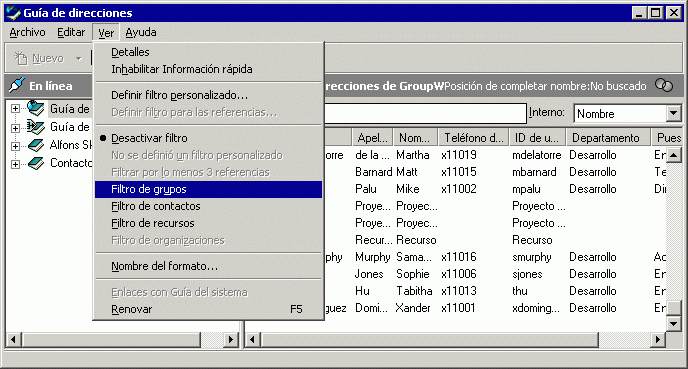Sort by Nom... column header
688x369 pixels.
point(415,138)
